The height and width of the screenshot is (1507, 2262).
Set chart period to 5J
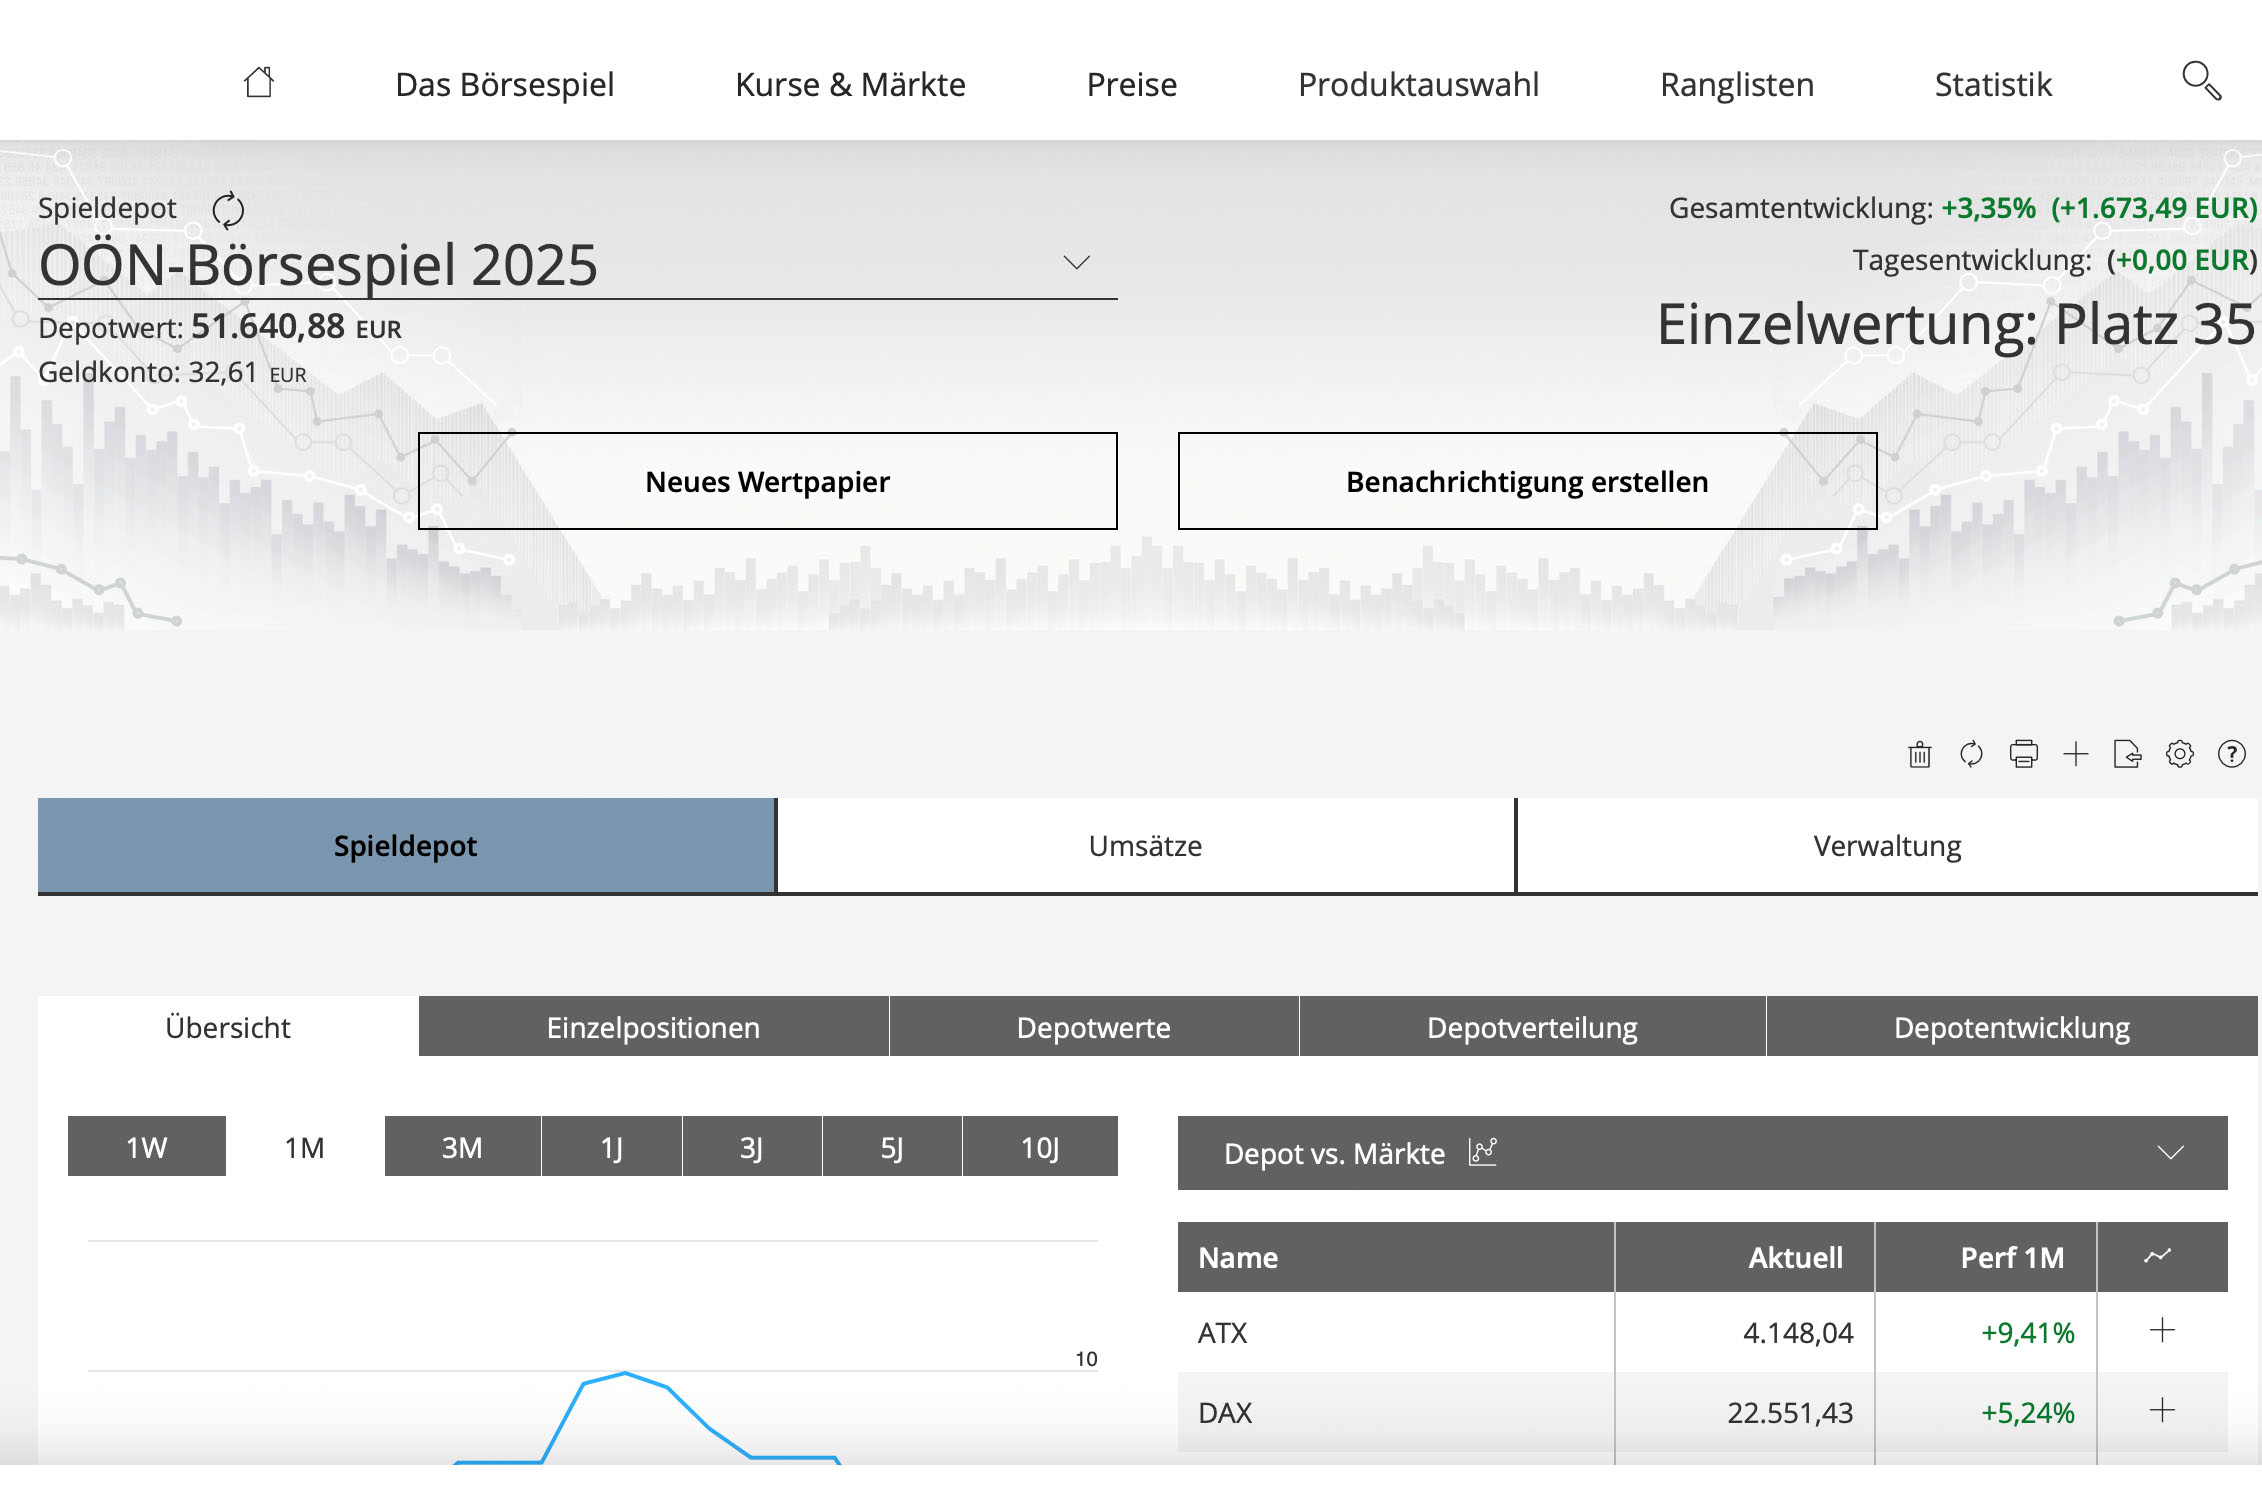(x=892, y=1147)
